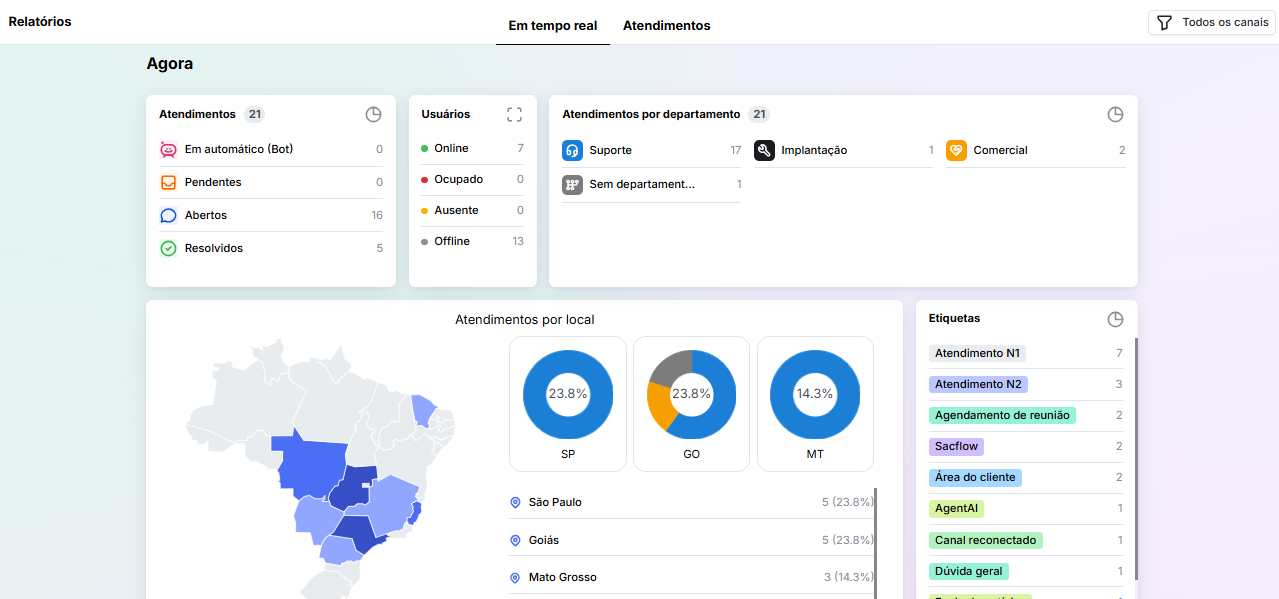Viewport: 1279px width, 599px height.
Task: Click the Mato Grosso location row
Action: pyautogui.click(x=690, y=577)
